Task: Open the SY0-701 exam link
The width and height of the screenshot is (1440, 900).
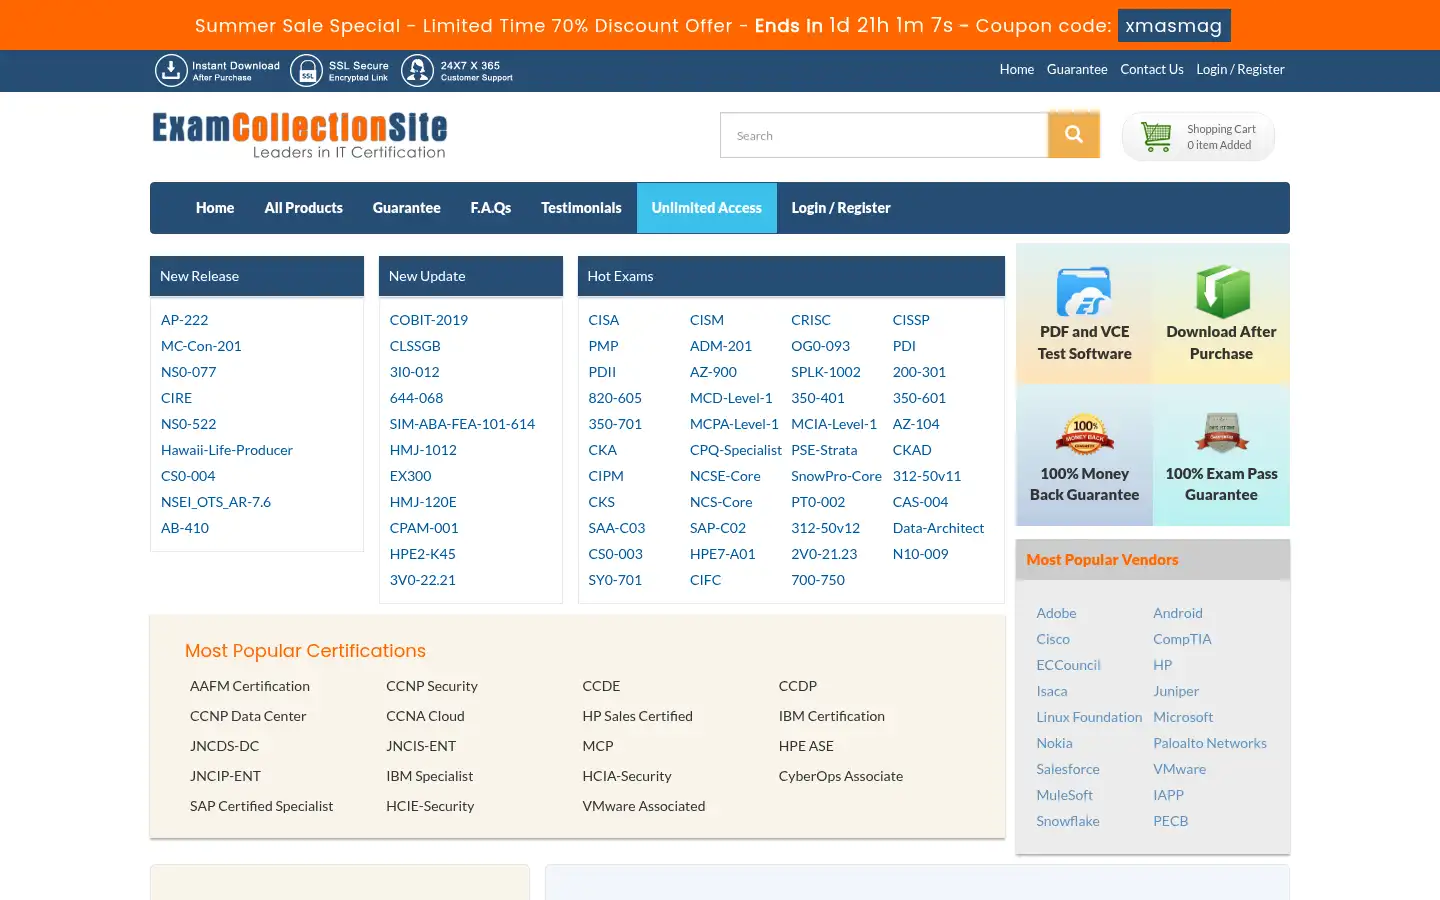Action: (615, 580)
